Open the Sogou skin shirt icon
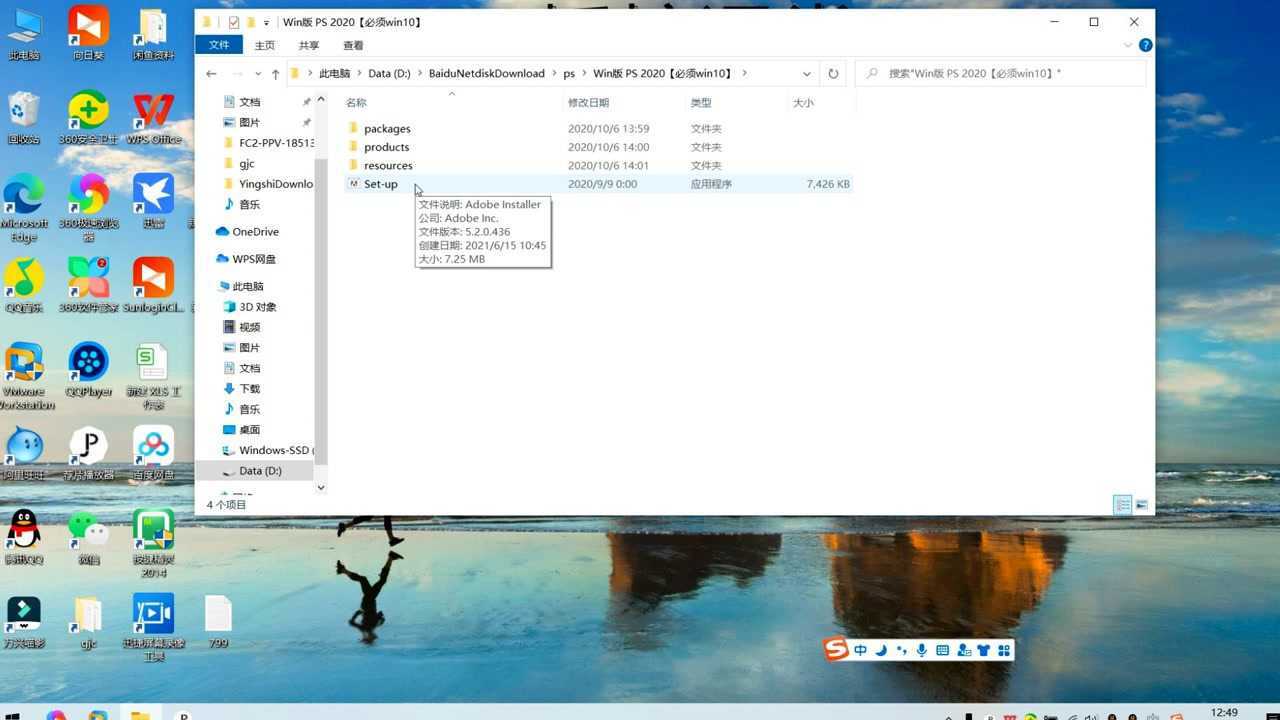This screenshot has height=720, width=1280. (984, 650)
